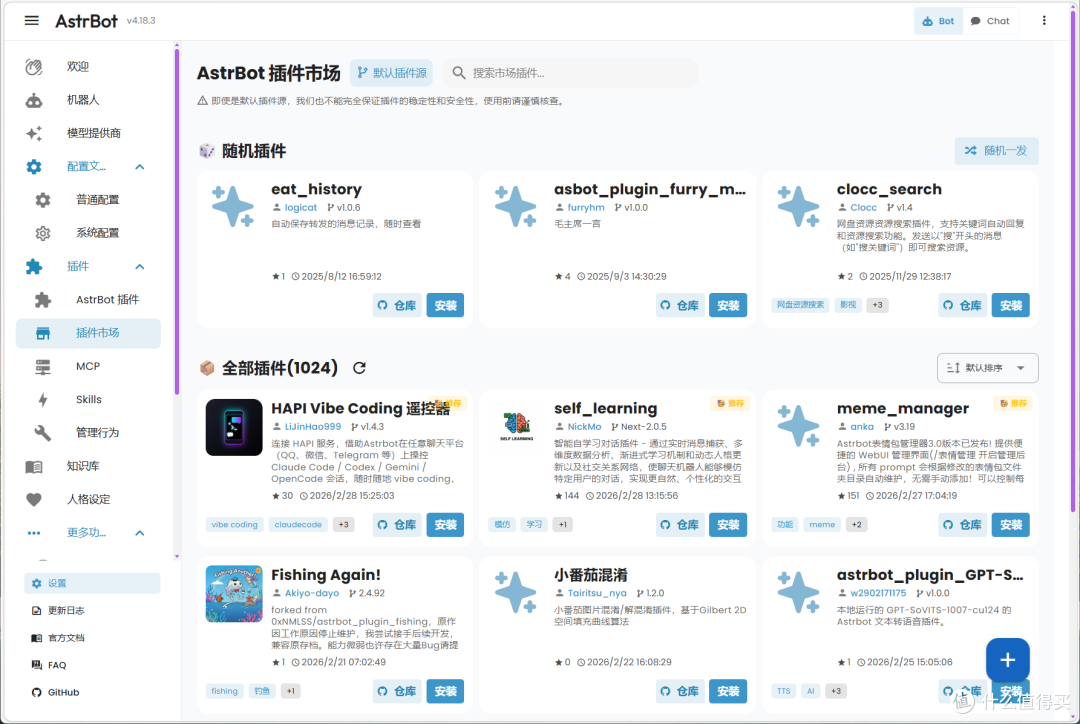This screenshot has height=724, width=1080.
Task: Install the meme_manager plugin
Action: pyautogui.click(x=1010, y=525)
